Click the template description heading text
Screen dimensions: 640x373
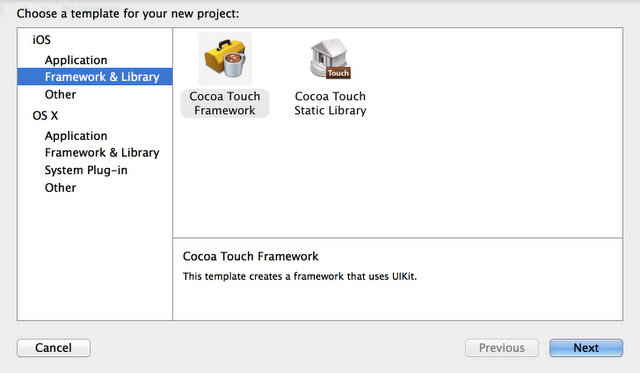tap(250, 256)
